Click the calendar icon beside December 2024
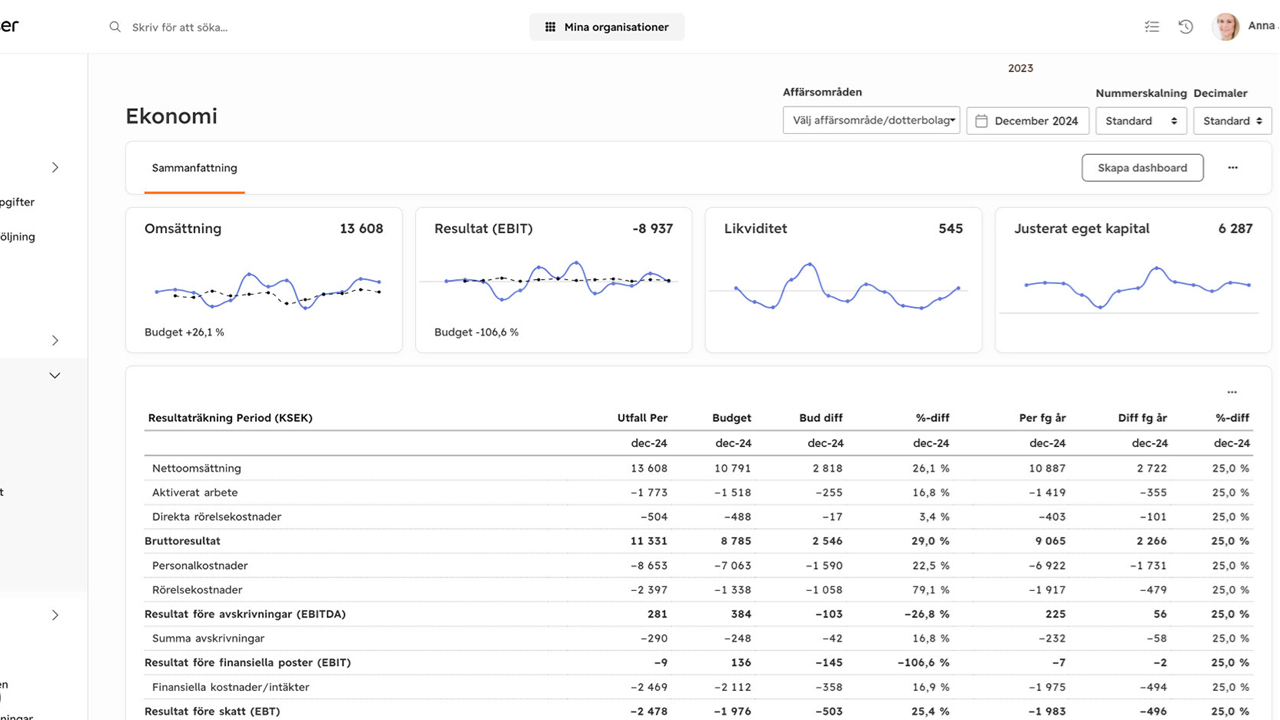This screenshot has height=720, width=1280. [982, 121]
